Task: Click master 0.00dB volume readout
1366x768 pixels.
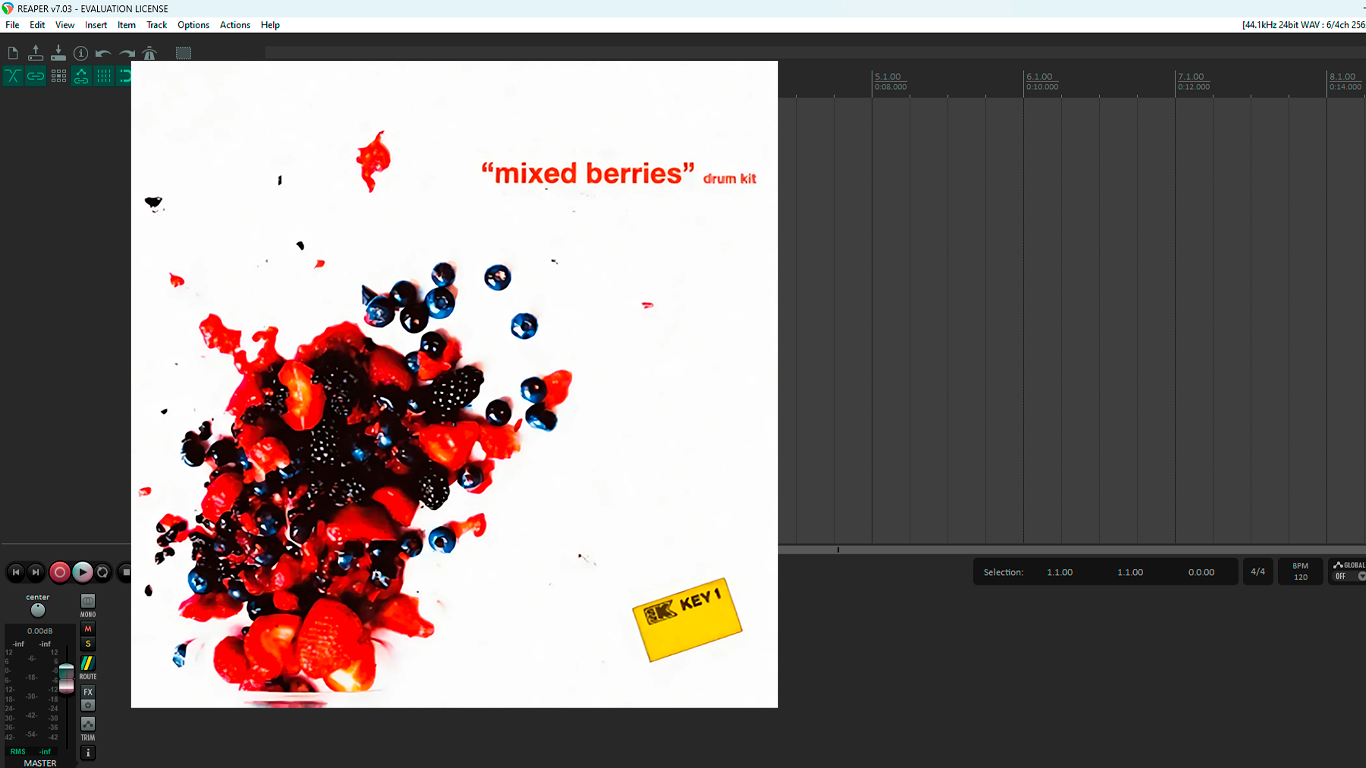Action: coord(40,631)
